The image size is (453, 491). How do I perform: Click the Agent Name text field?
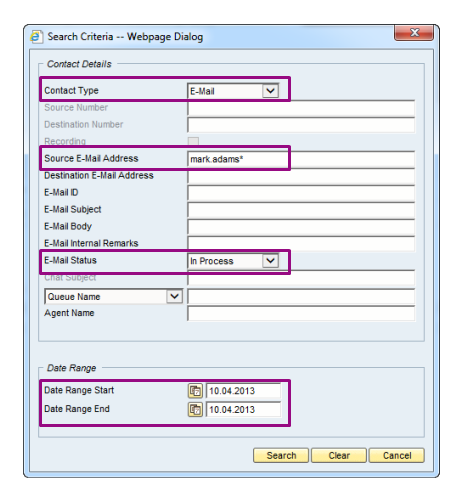(301, 314)
